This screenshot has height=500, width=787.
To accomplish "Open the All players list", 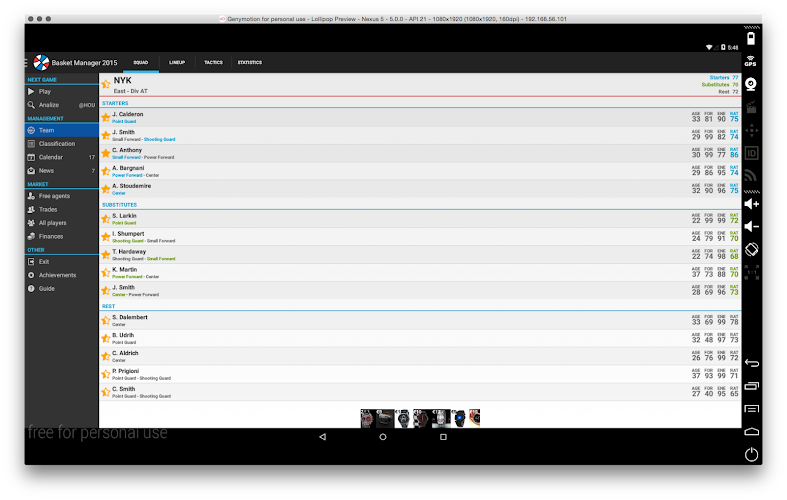I will pos(61,223).
